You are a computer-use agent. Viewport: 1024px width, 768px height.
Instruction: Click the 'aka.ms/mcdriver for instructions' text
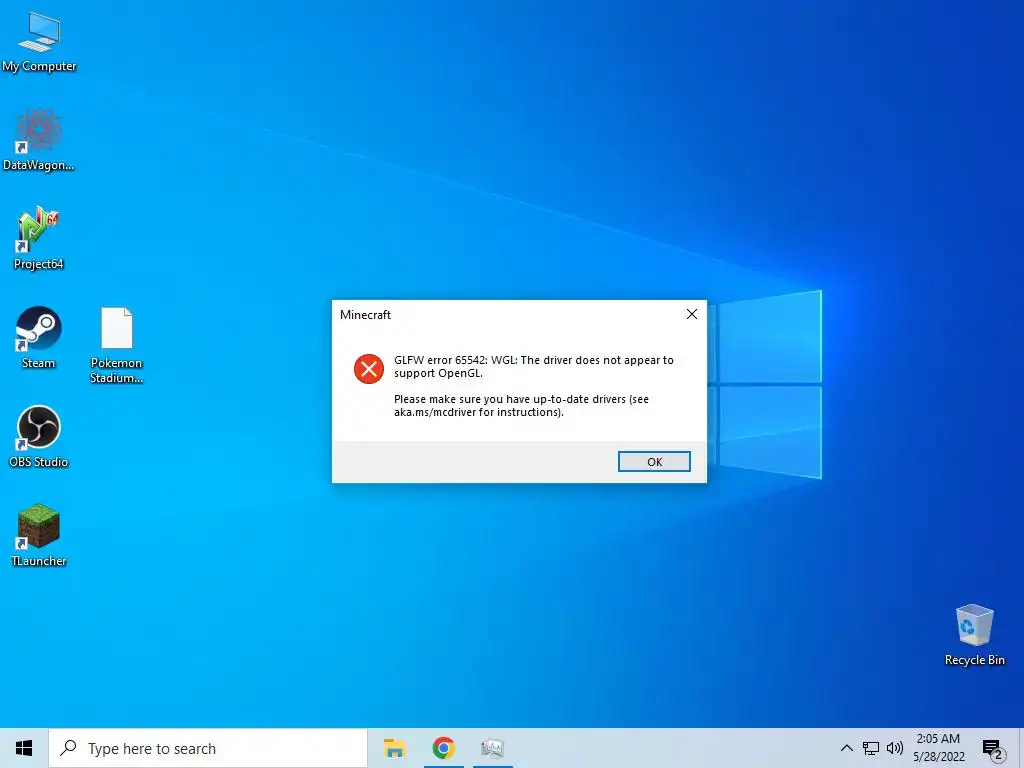point(477,412)
